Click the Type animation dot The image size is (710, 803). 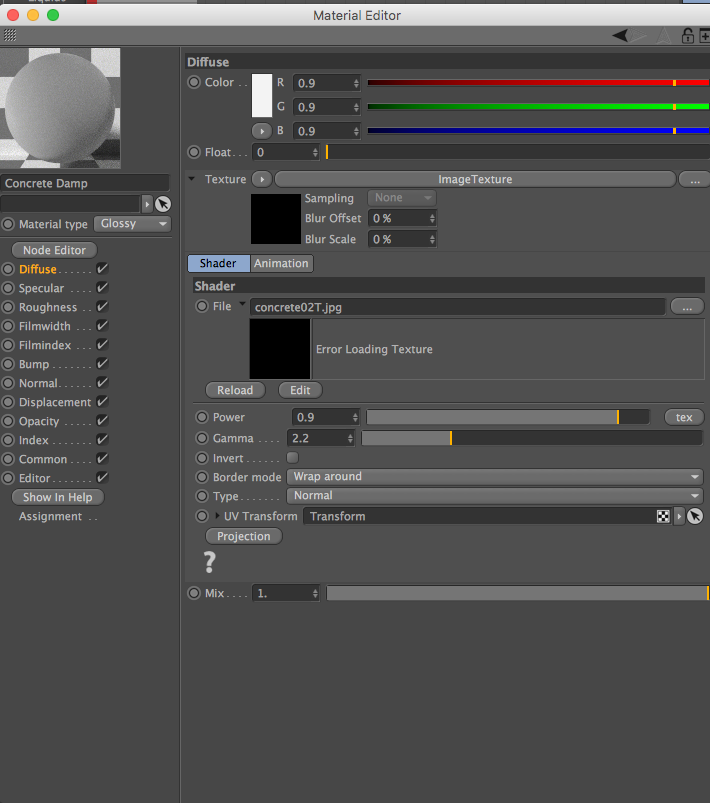click(x=202, y=496)
